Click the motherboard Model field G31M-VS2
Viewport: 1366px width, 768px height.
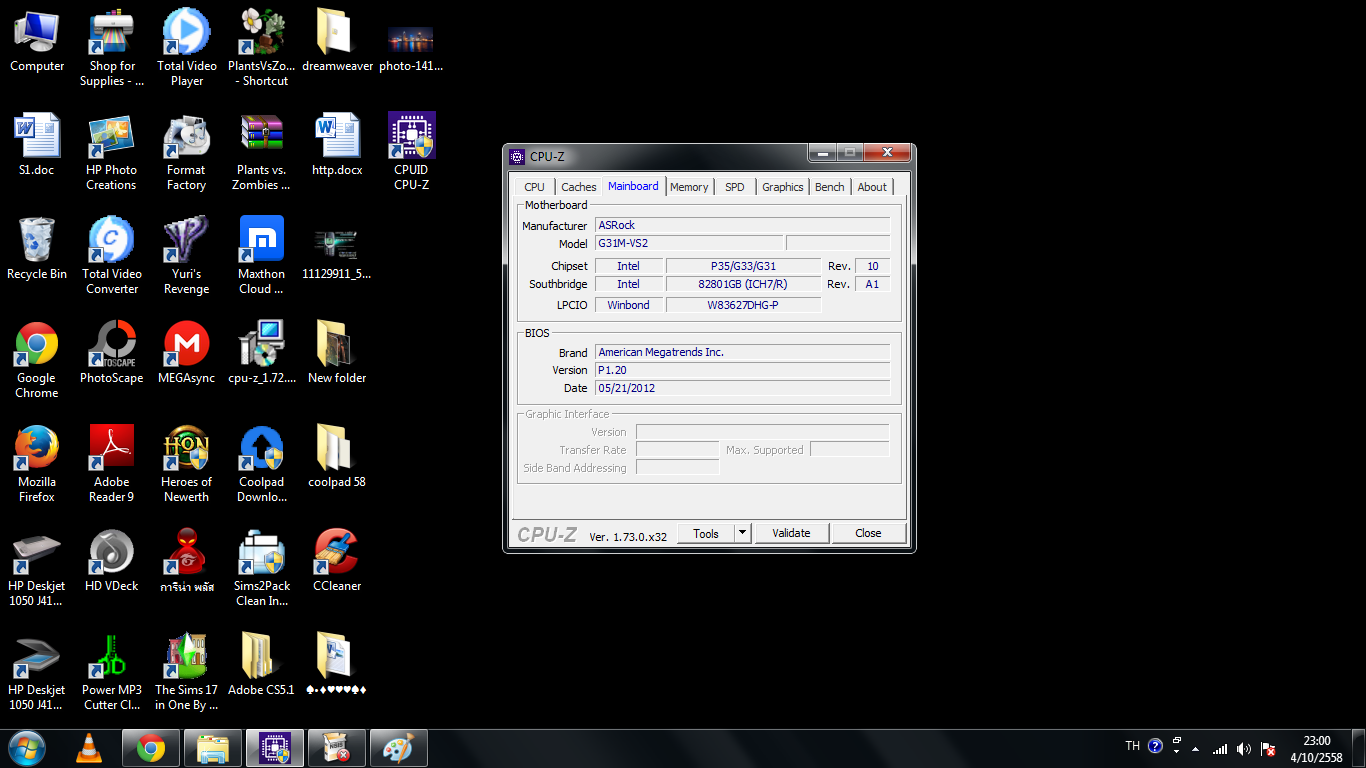688,244
